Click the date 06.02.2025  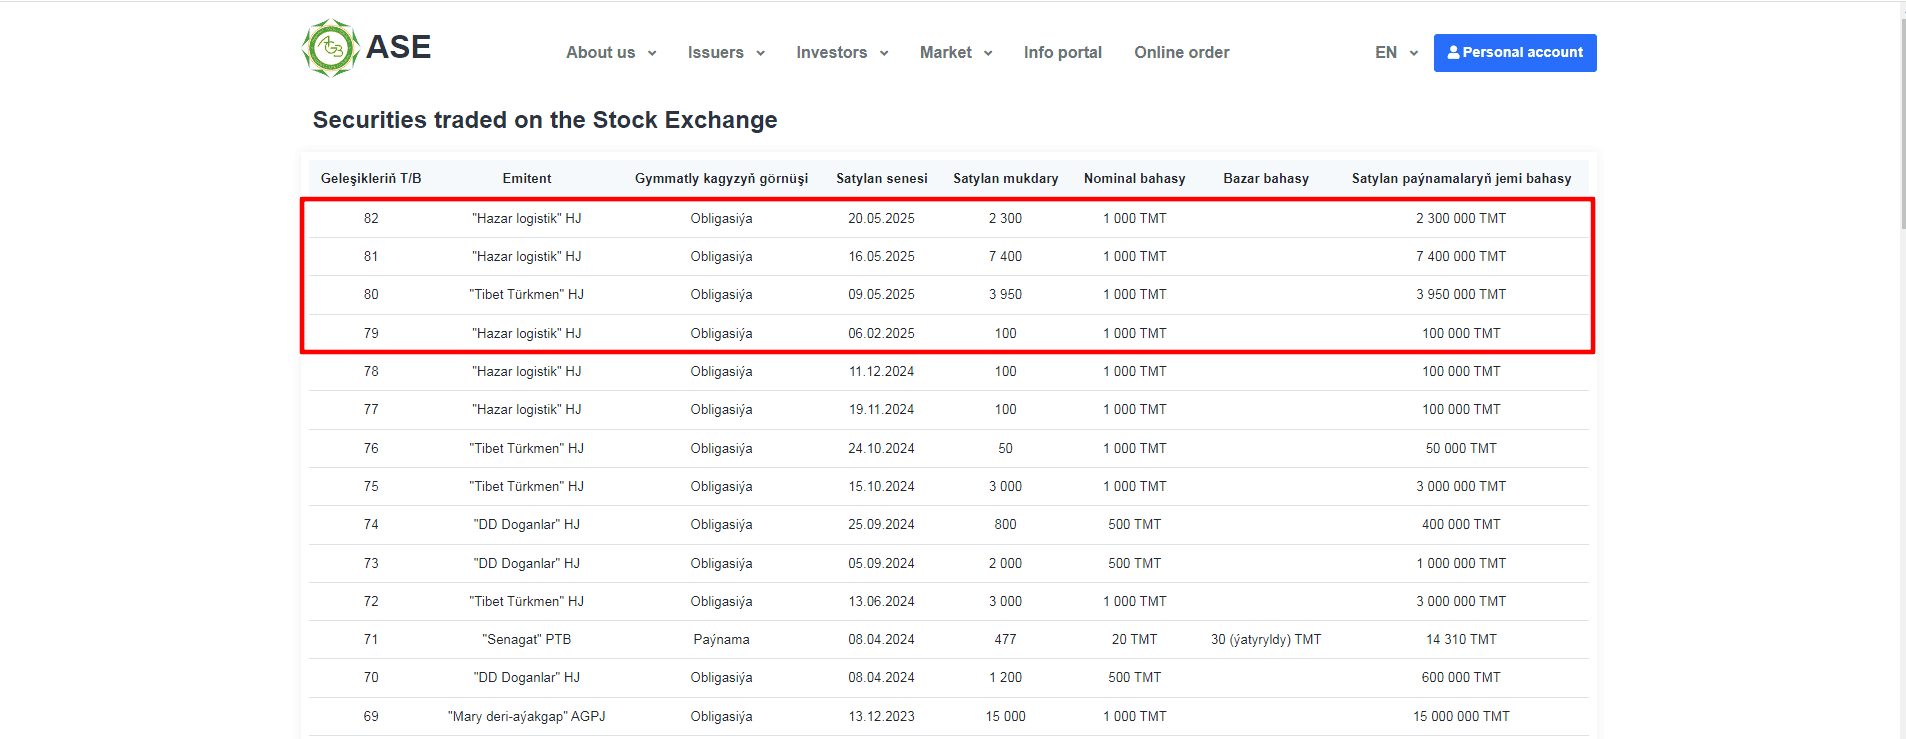pos(881,333)
